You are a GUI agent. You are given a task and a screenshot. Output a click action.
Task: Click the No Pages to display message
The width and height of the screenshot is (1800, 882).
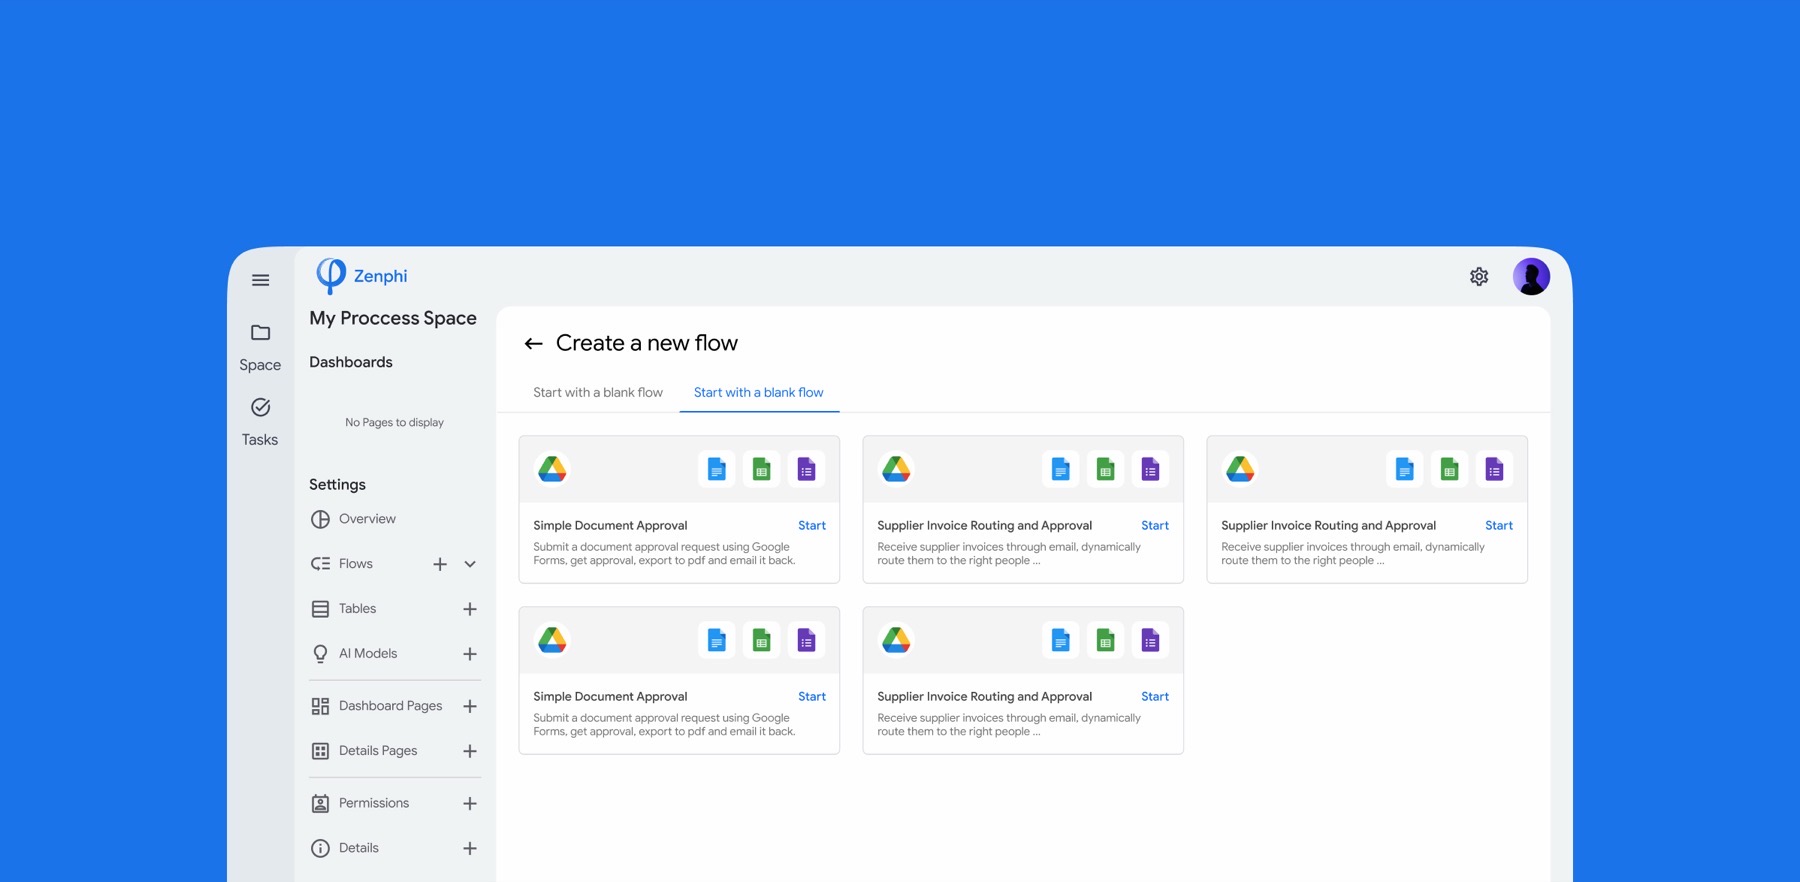click(x=395, y=422)
